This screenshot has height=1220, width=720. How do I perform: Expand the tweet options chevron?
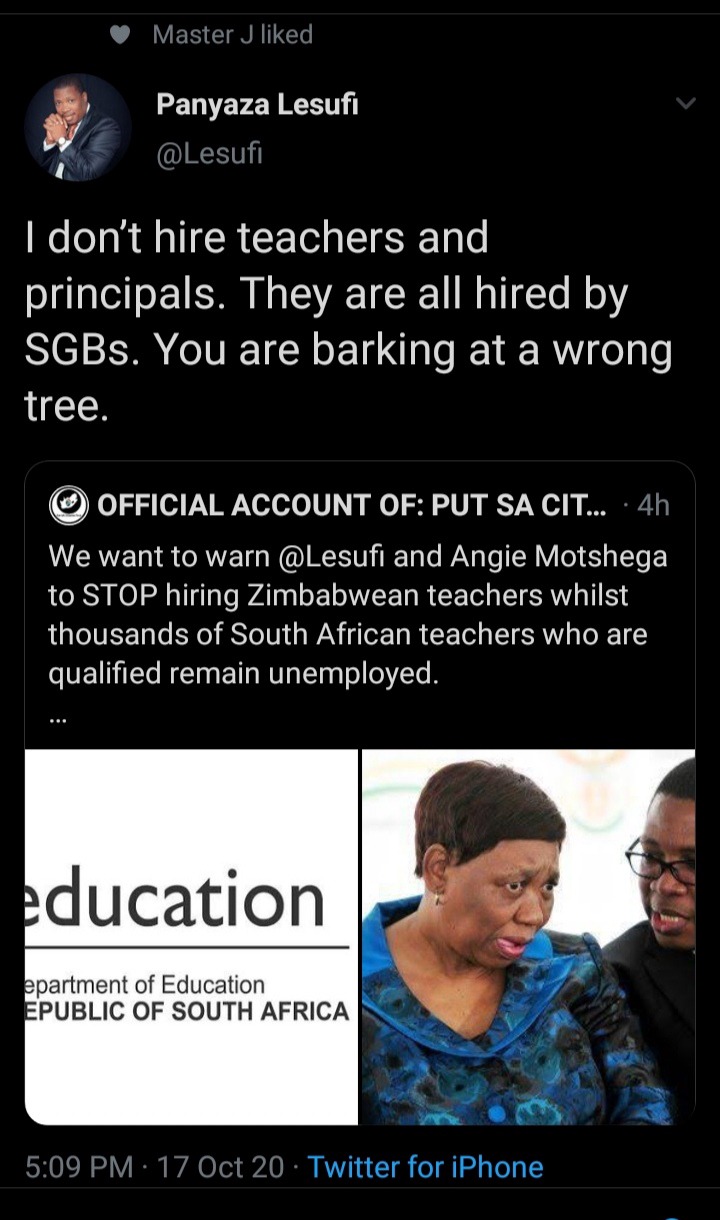(685, 104)
